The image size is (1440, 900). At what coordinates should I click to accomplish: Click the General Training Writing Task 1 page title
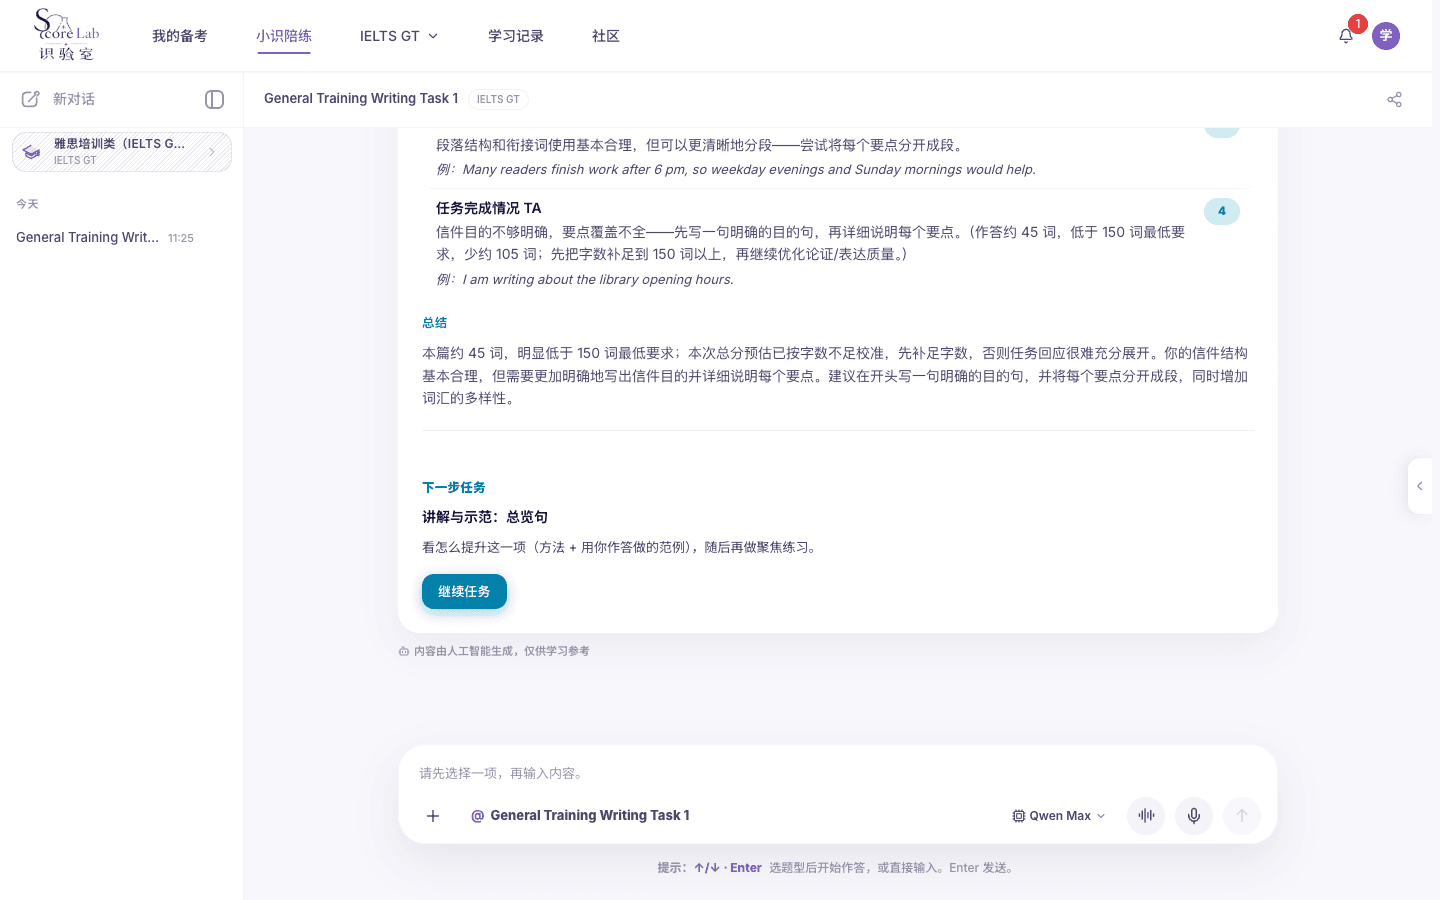click(x=361, y=98)
